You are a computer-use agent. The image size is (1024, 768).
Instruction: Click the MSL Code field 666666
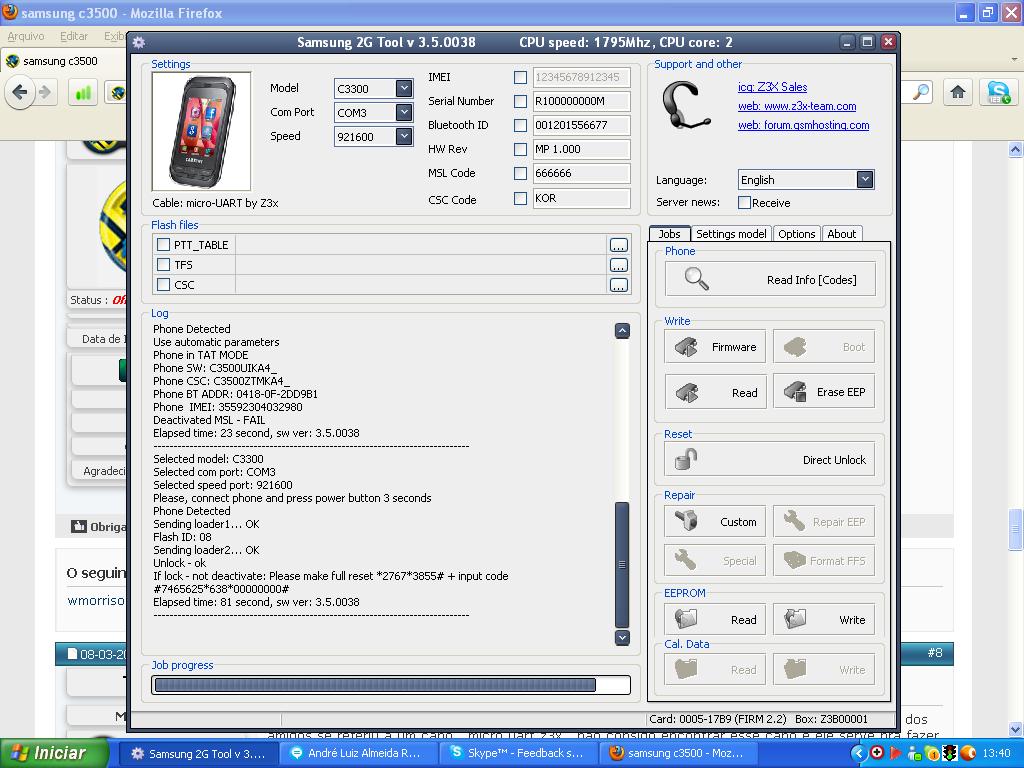point(581,173)
